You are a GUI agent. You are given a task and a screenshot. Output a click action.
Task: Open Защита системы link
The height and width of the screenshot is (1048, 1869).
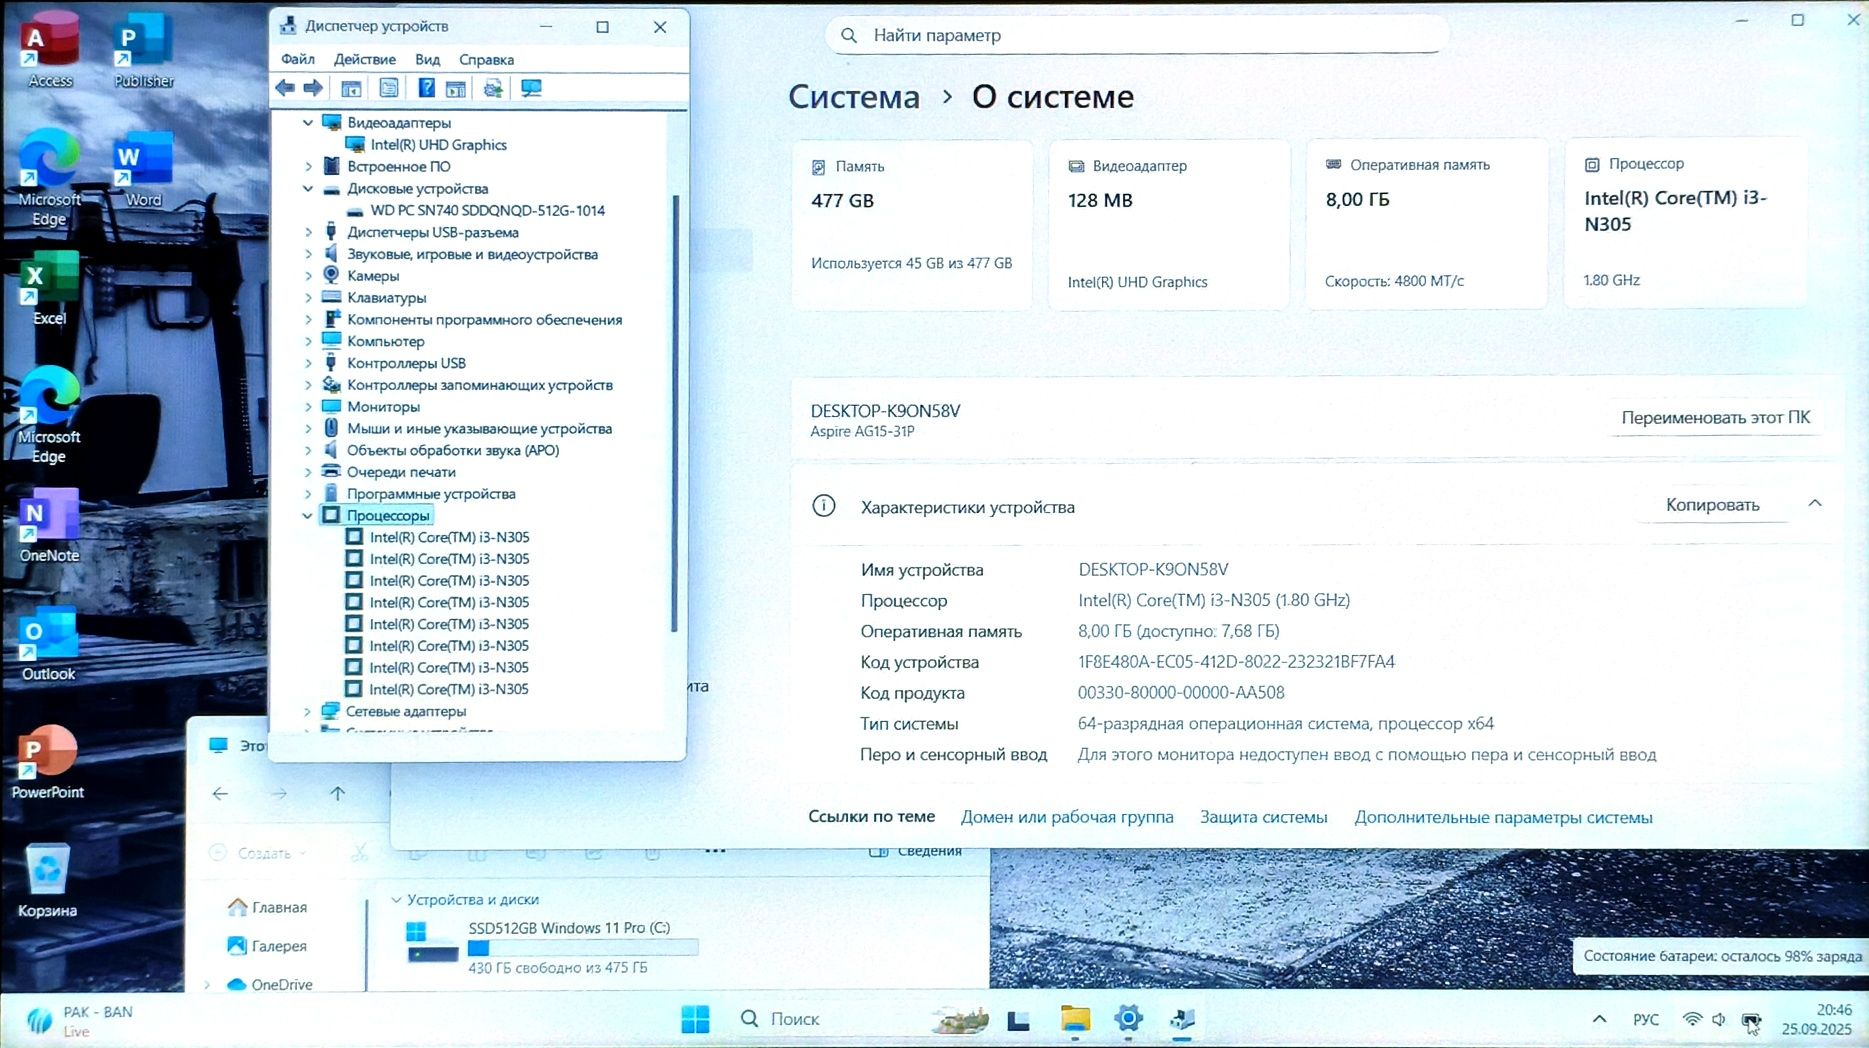(x=1264, y=817)
